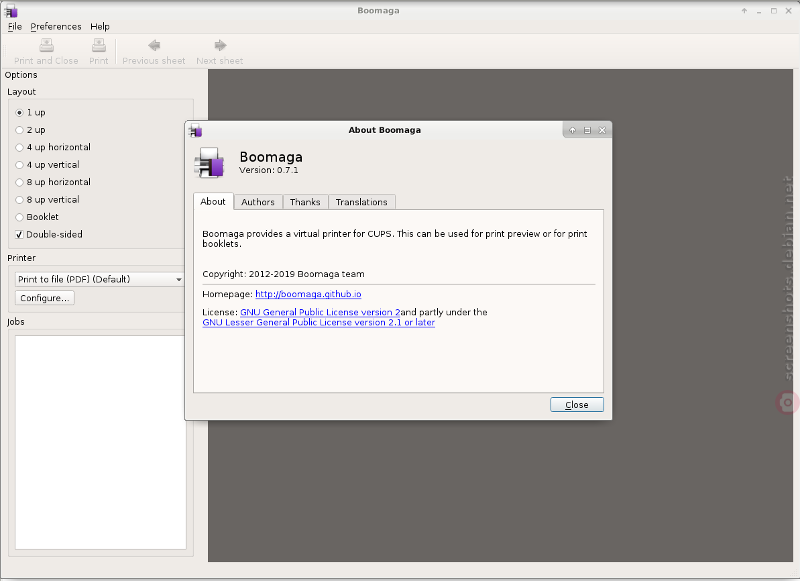Click the Print toolbar icon

coord(98,45)
